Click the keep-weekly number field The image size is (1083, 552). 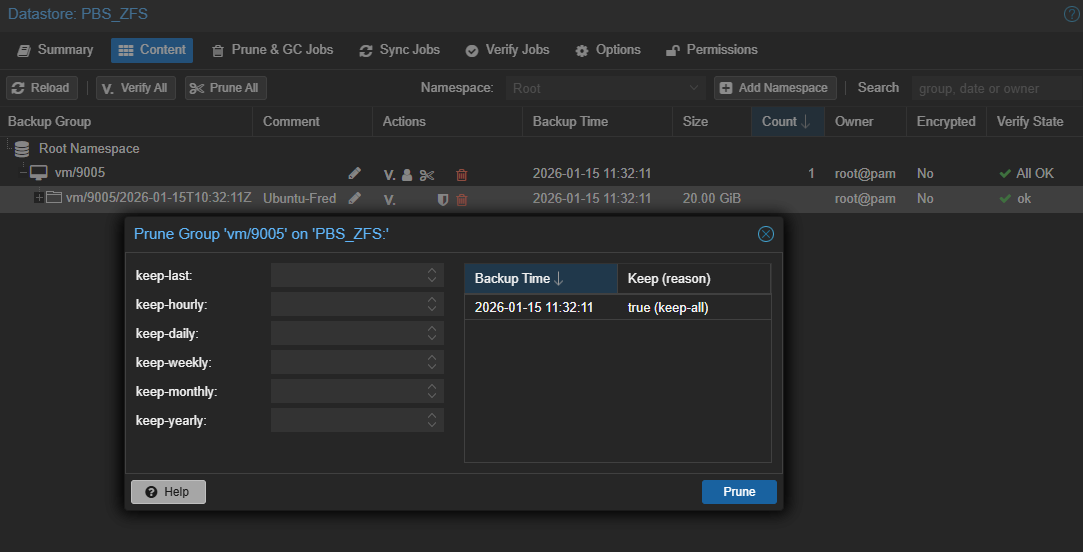click(x=346, y=362)
